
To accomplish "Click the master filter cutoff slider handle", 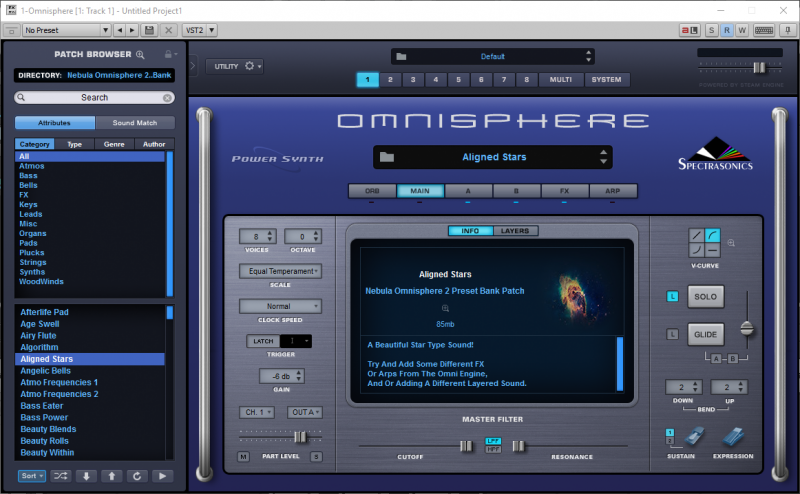I will click(x=466, y=446).
